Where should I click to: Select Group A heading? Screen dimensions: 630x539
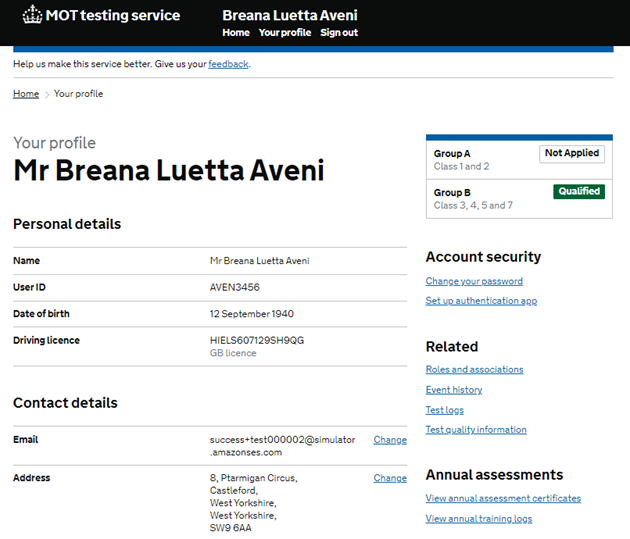click(452, 154)
